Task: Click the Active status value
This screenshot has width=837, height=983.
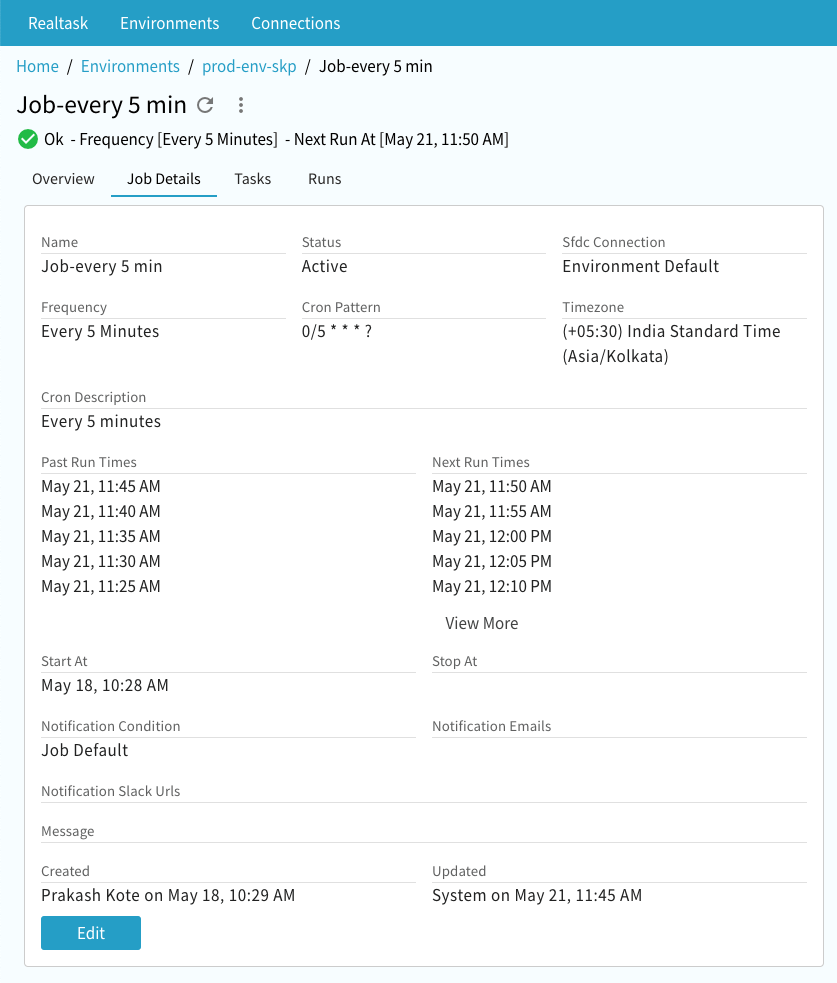Action: (x=324, y=266)
